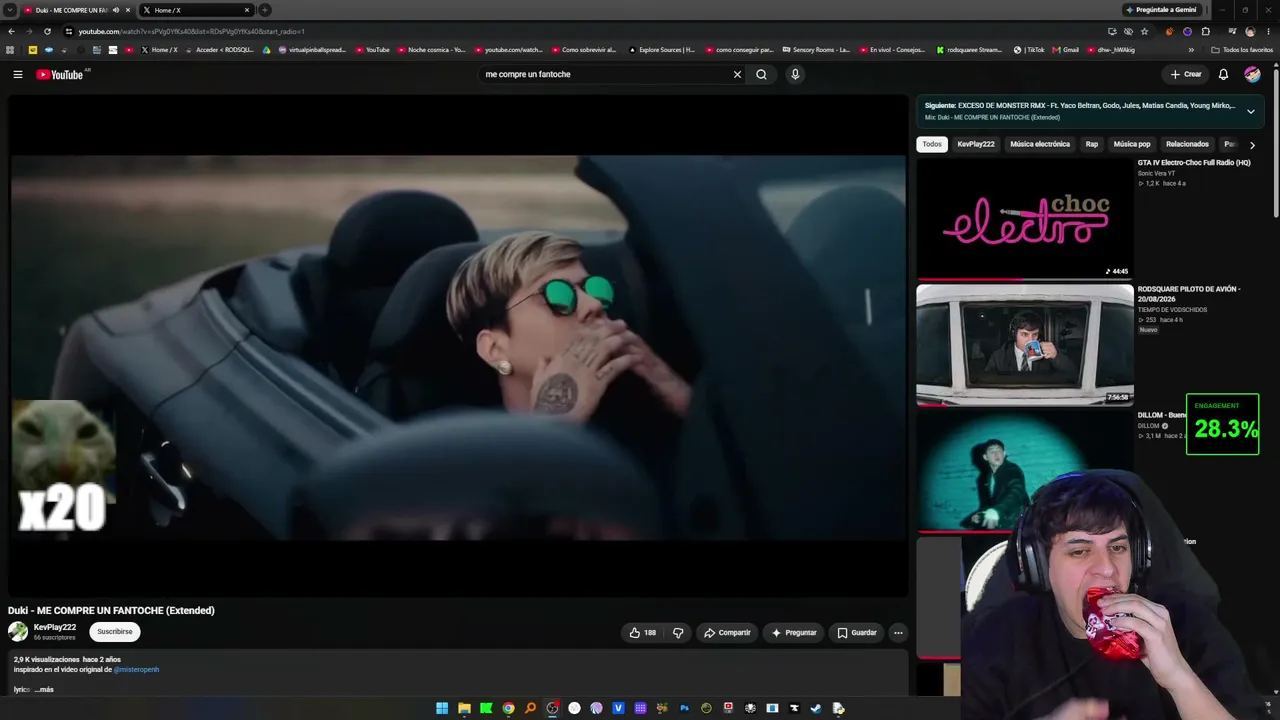
Task: Run the search with the magnifier button
Action: click(x=761, y=74)
